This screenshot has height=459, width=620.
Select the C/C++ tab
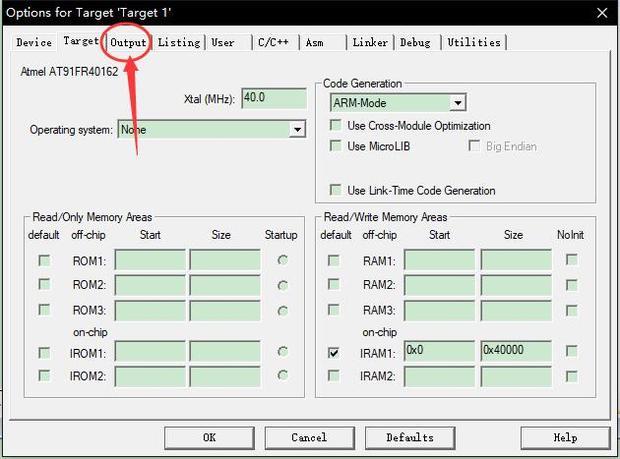click(x=274, y=43)
